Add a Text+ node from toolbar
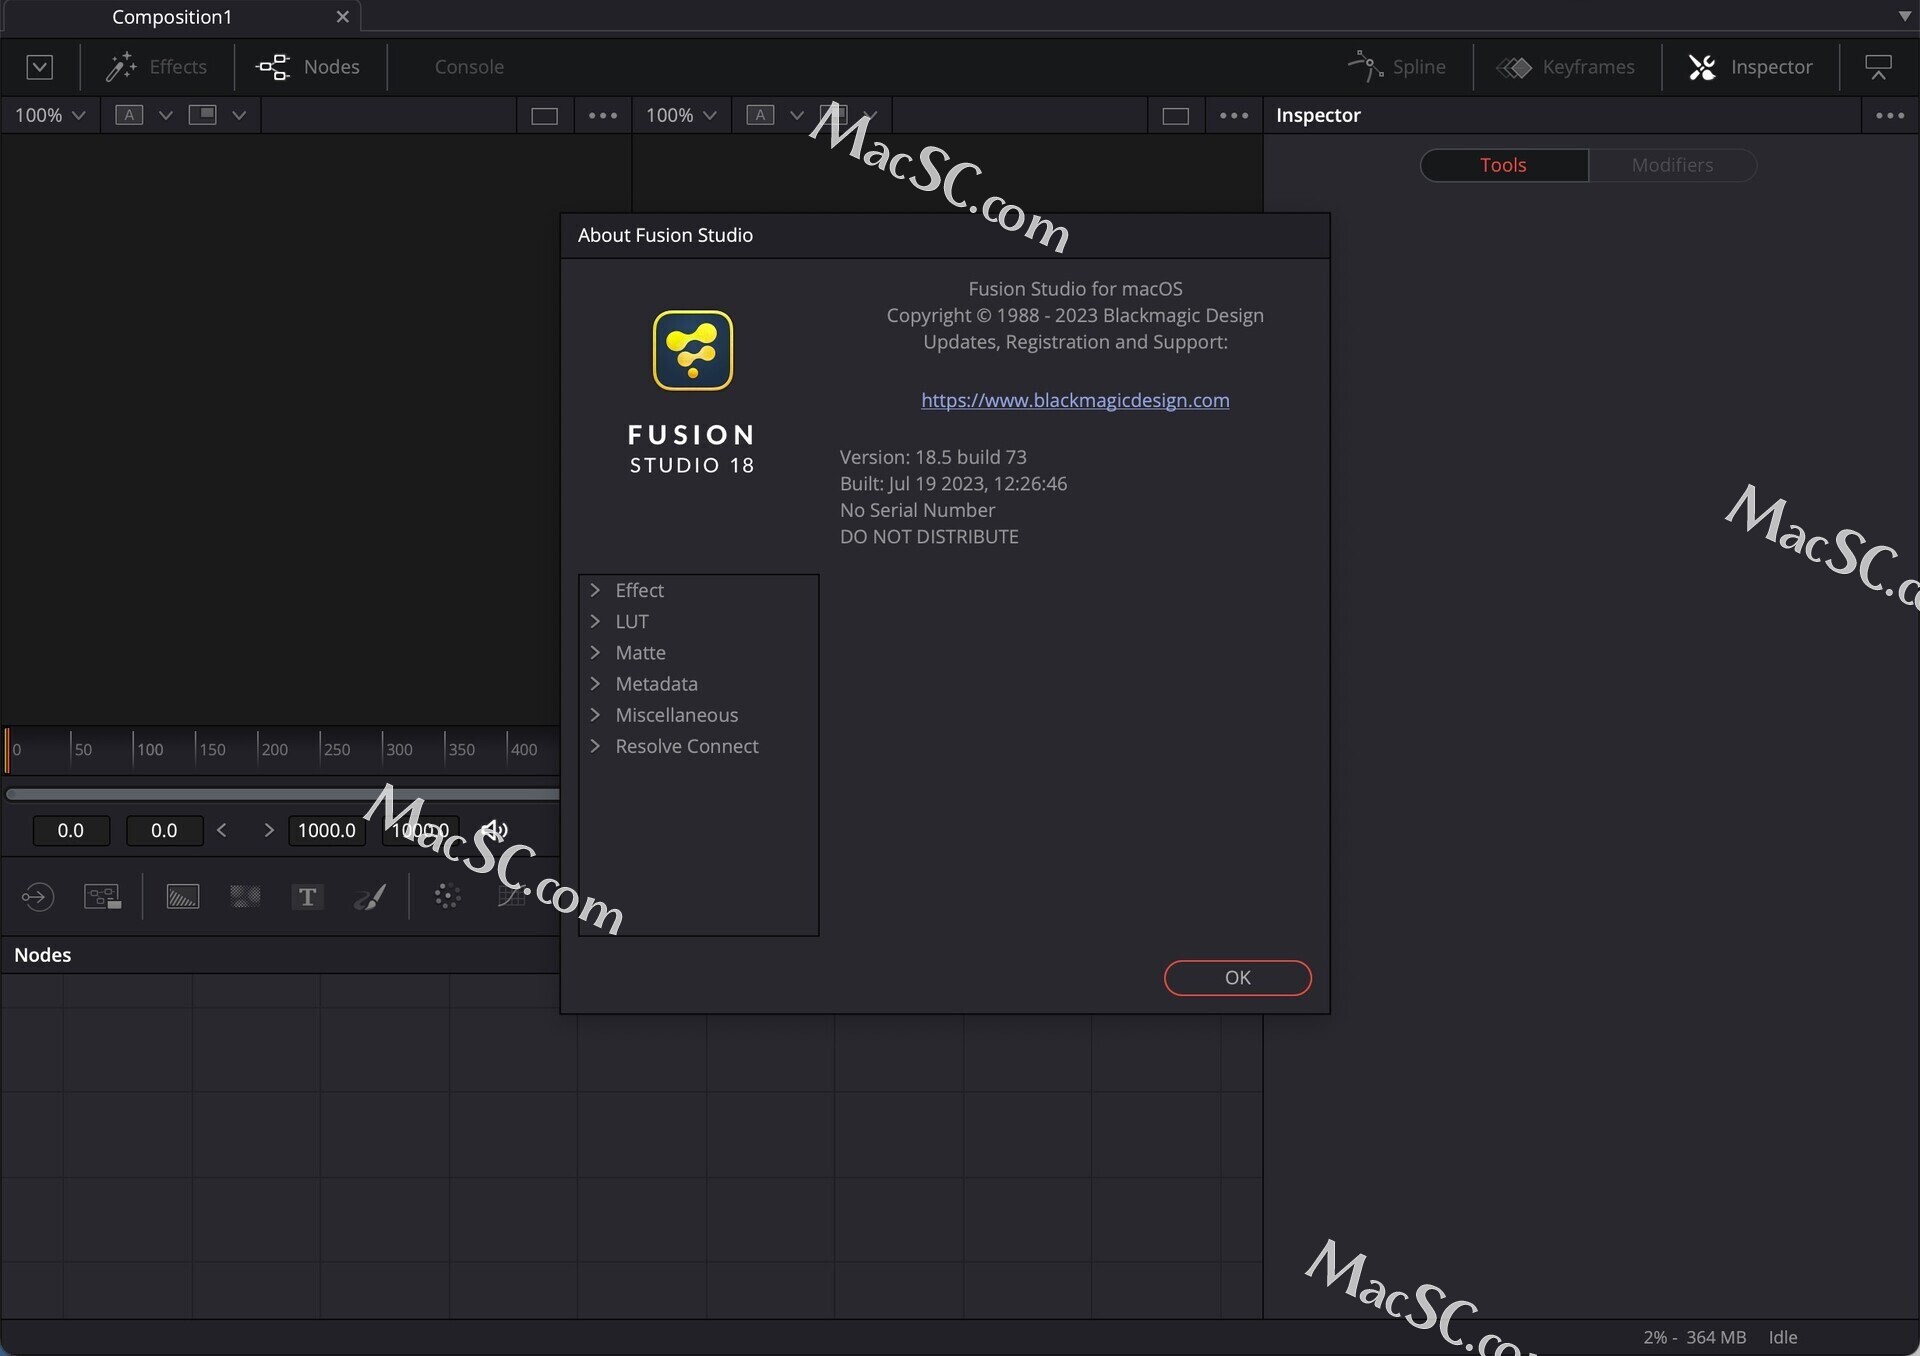This screenshot has width=1920, height=1356. pyautogui.click(x=307, y=897)
